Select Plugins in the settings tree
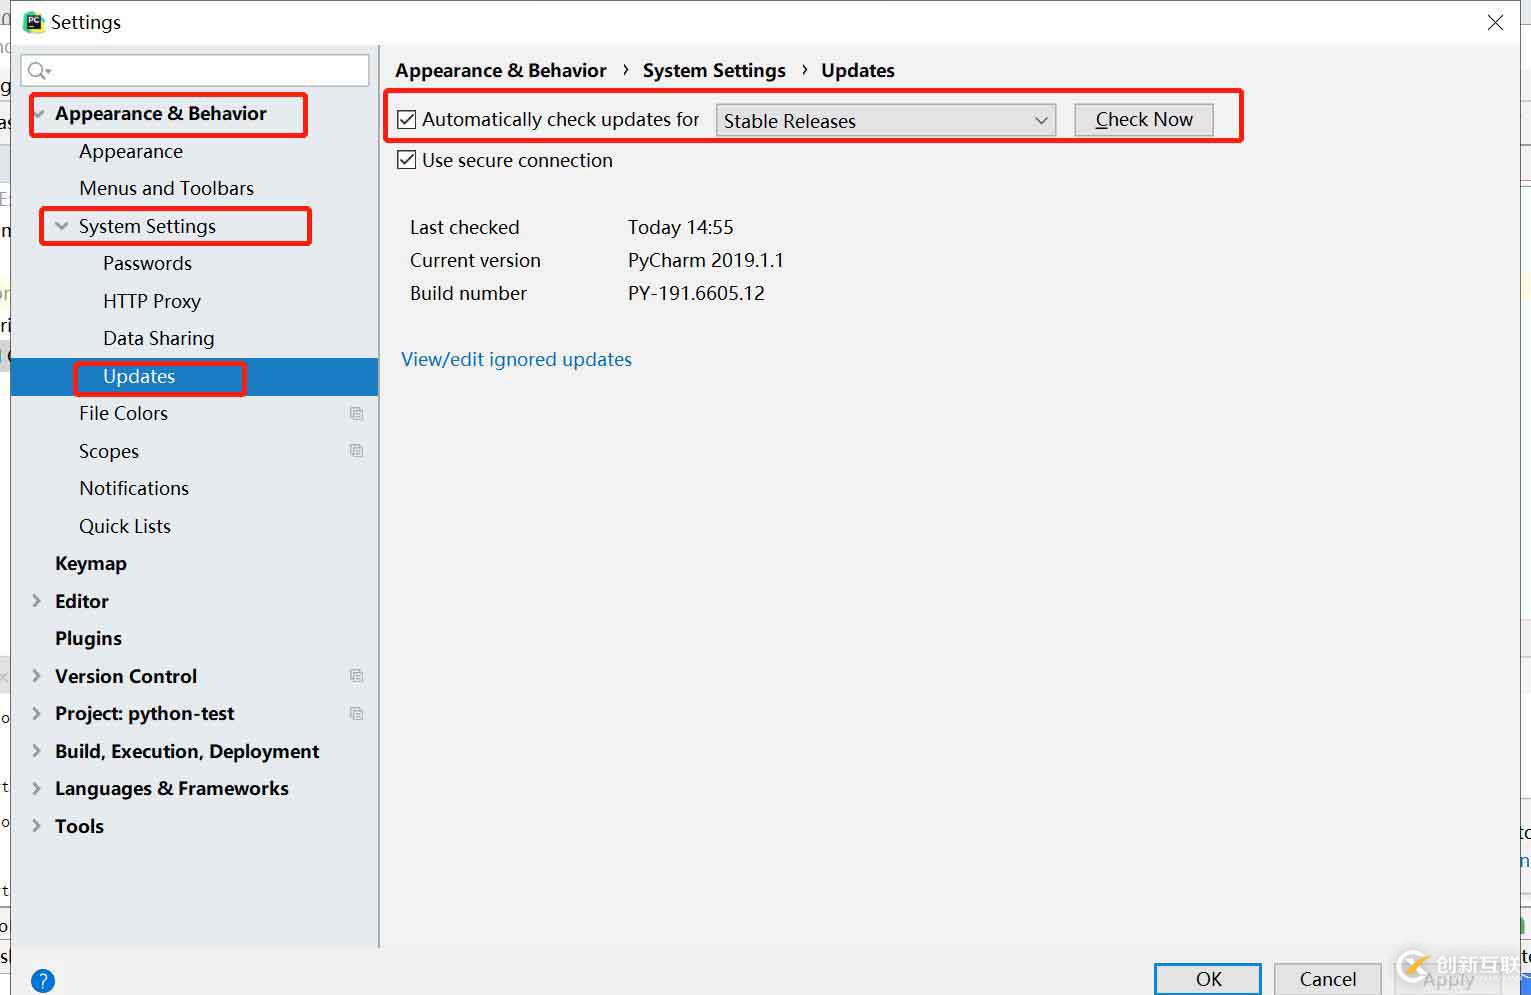1531x995 pixels. pyautogui.click(x=88, y=638)
